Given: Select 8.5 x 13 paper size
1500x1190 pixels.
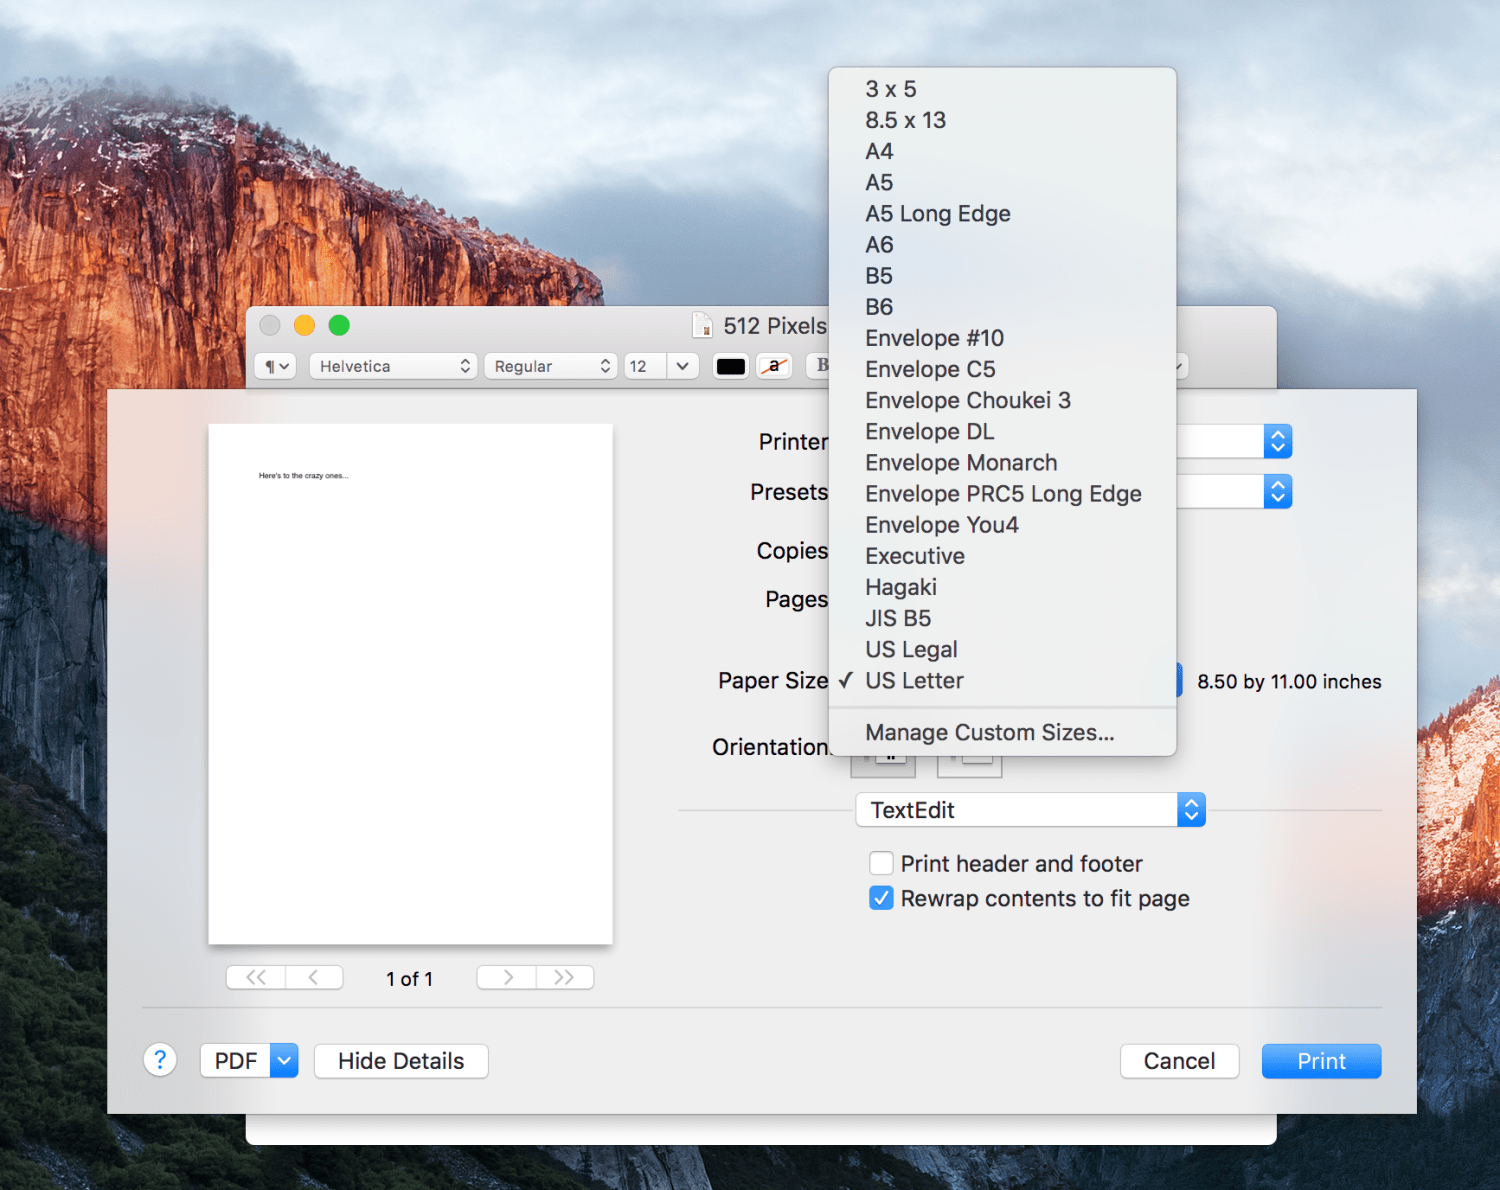Looking at the screenshot, I should pyautogui.click(x=1002, y=120).
